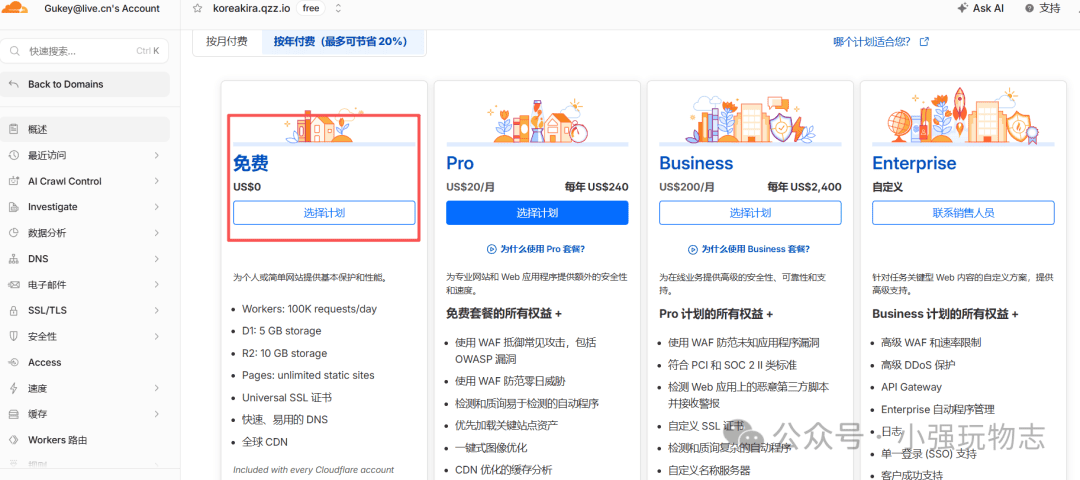Click the Workers 路由 icon
The height and width of the screenshot is (480, 1080).
coord(14,440)
